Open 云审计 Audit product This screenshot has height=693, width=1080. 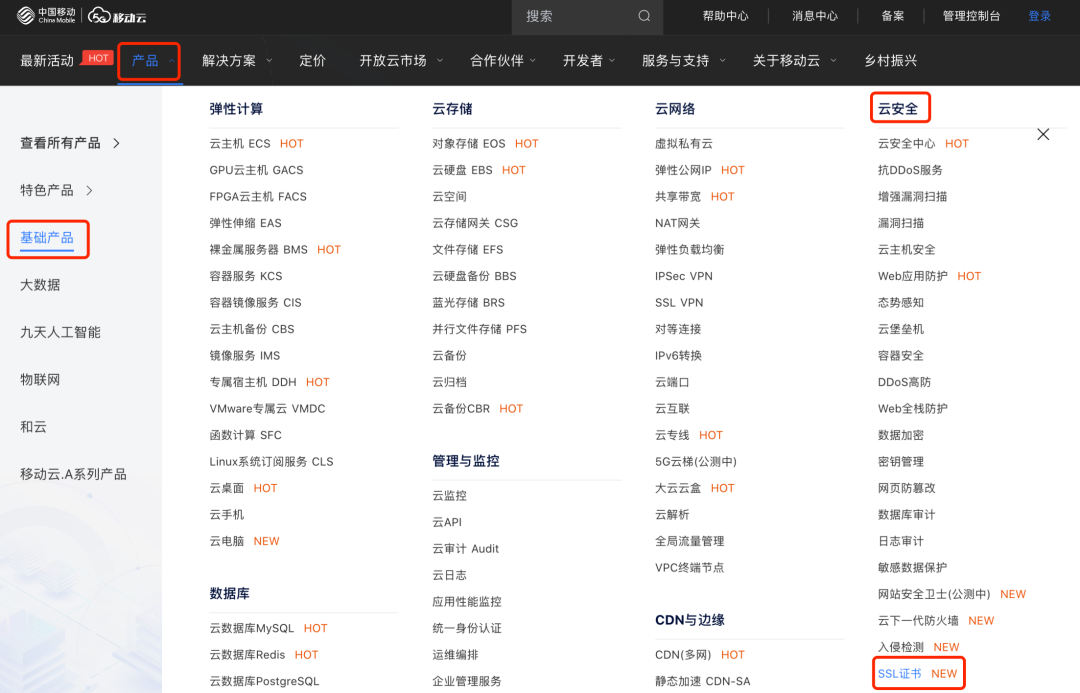click(465, 549)
